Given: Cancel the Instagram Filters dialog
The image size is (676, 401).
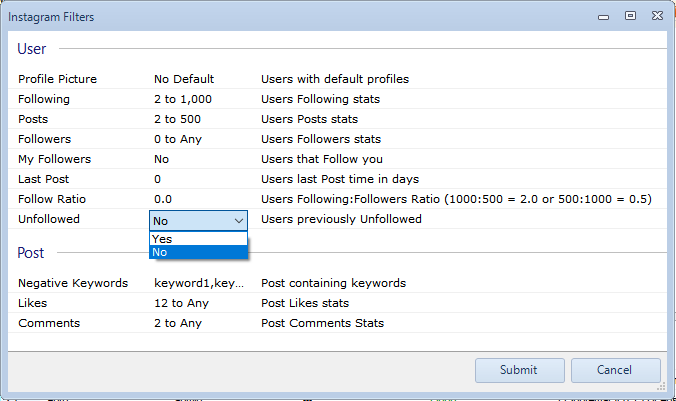Looking at the screenshot, I should click(615, 370).
